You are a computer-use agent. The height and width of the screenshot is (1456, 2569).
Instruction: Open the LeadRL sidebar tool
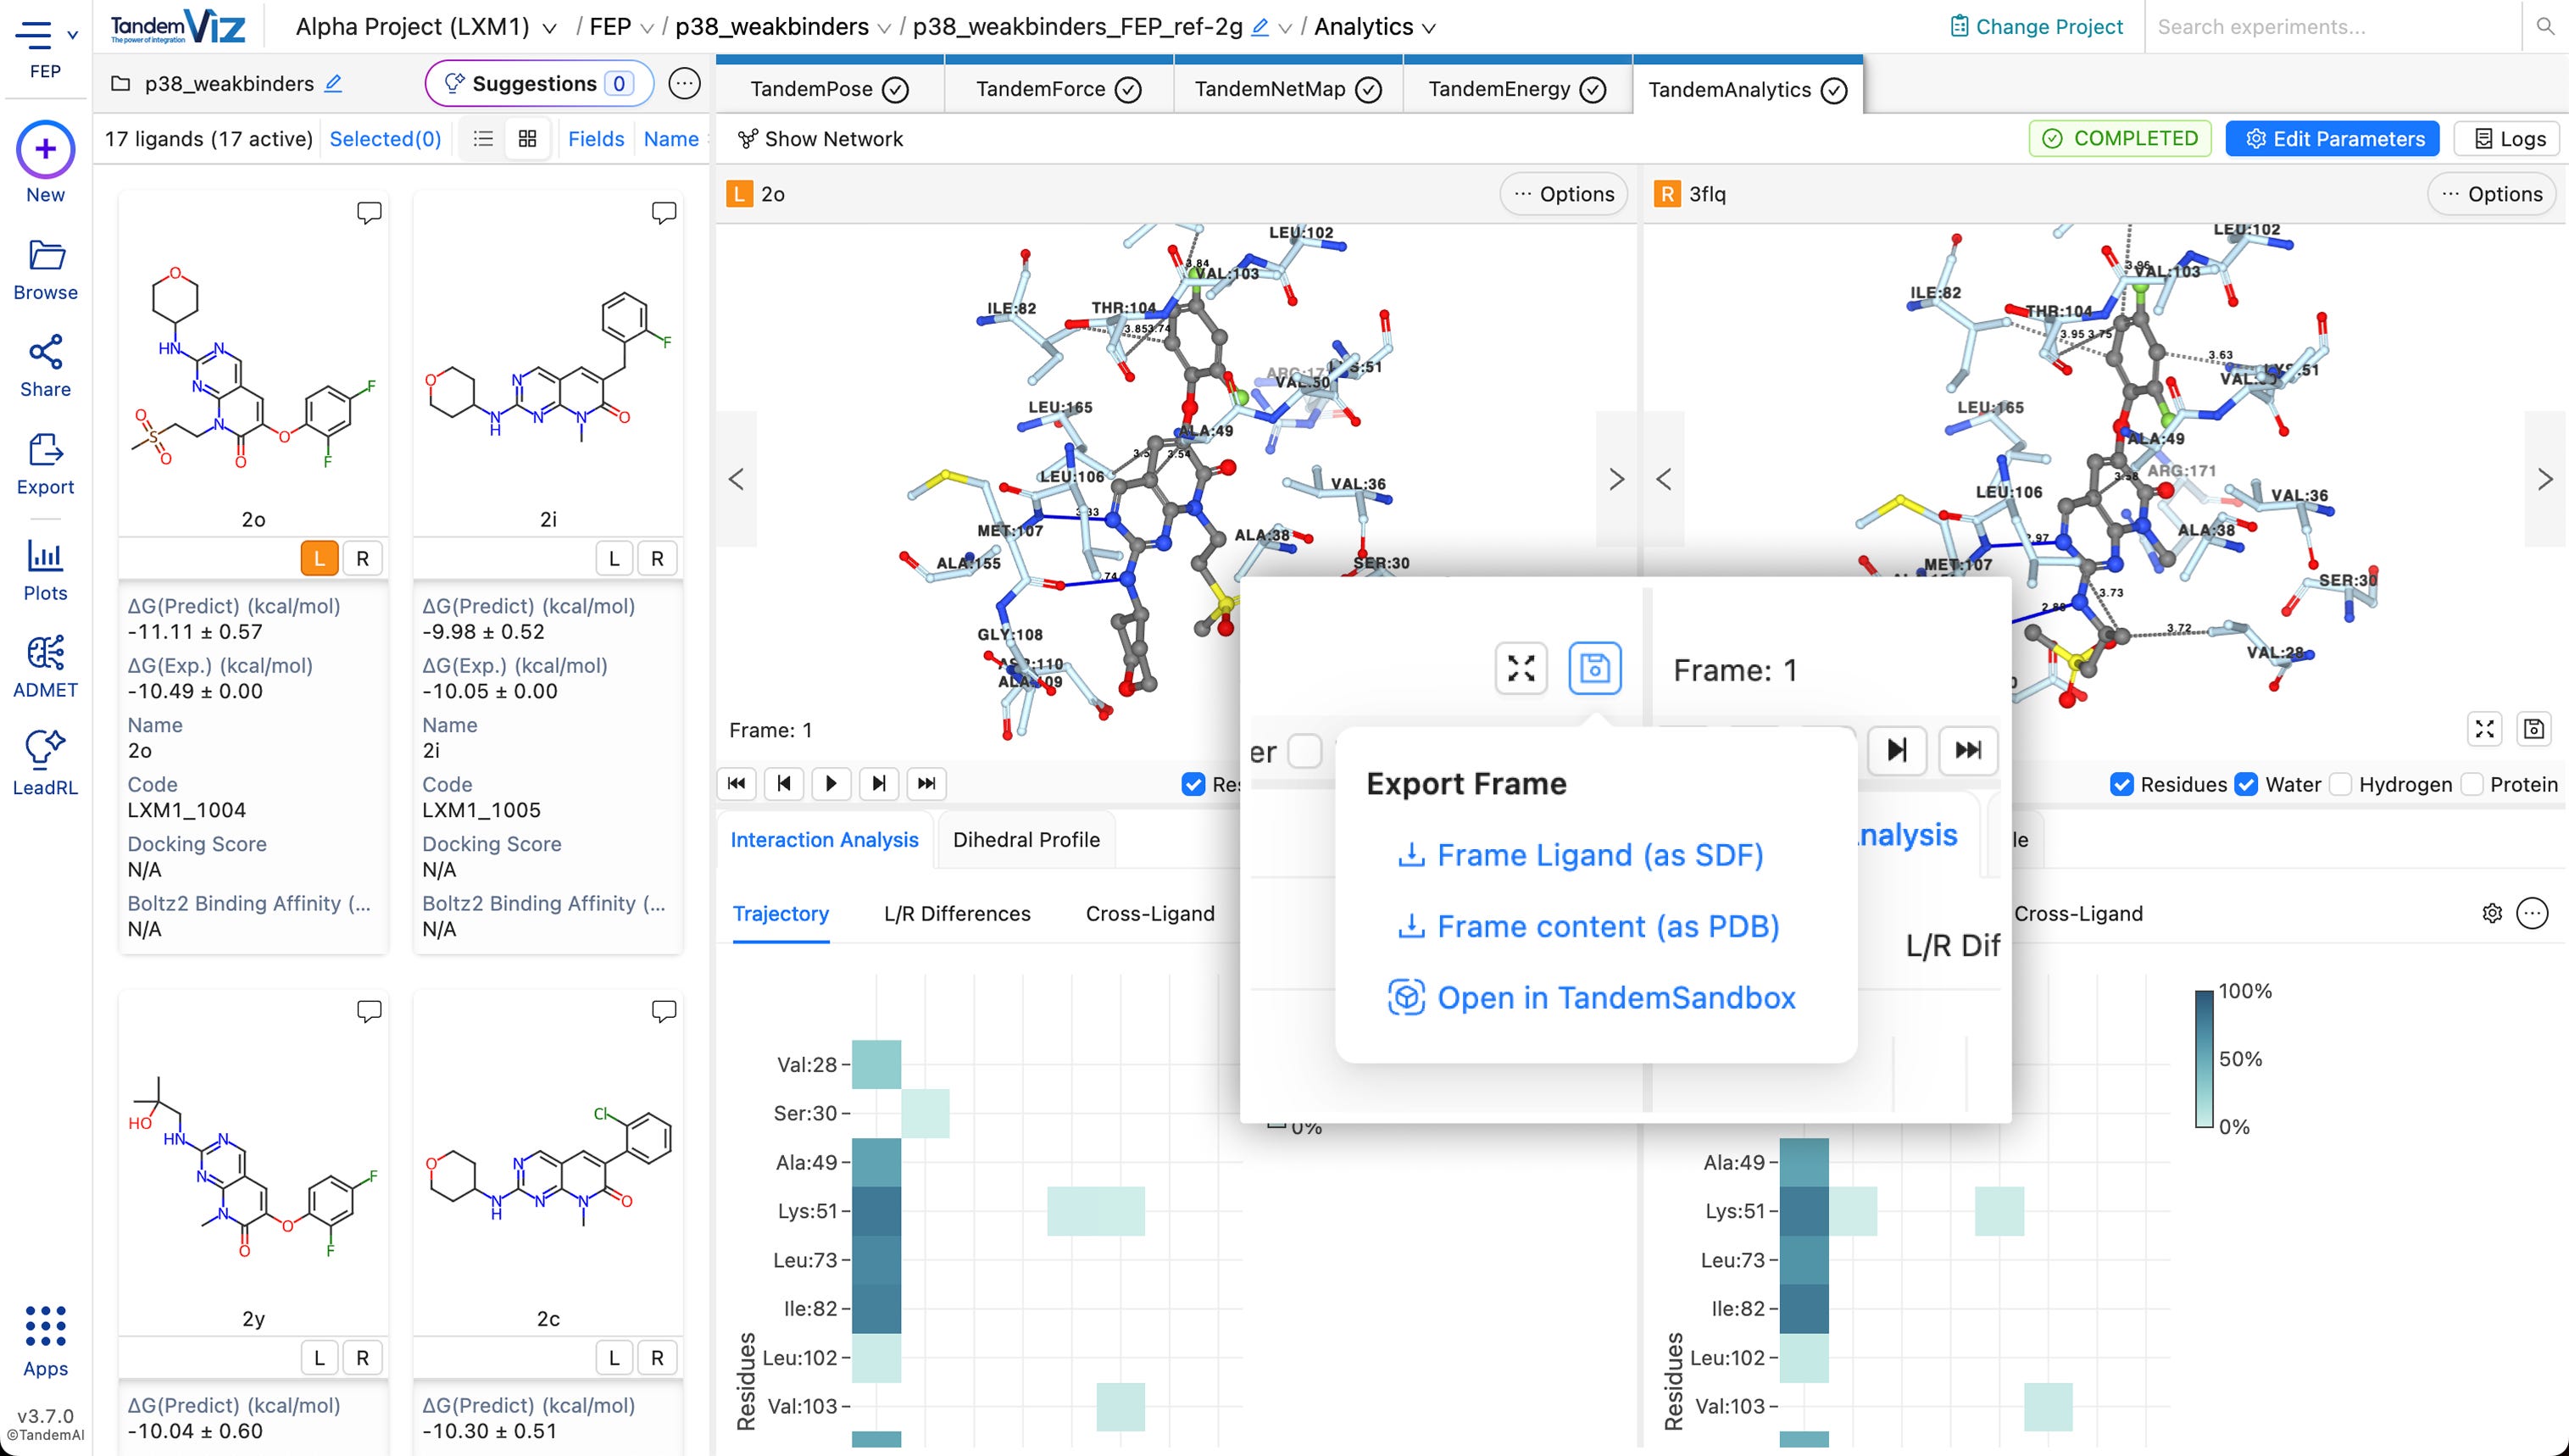click(x=45, y=764)
